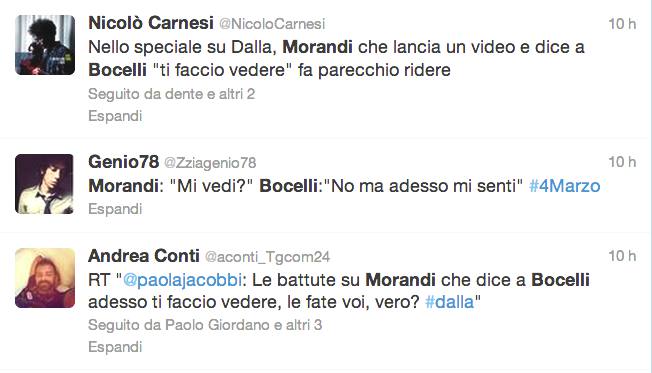Click the 10 h timestamp on Conti's tweet
Screen dimensions: 652x373
622,256
